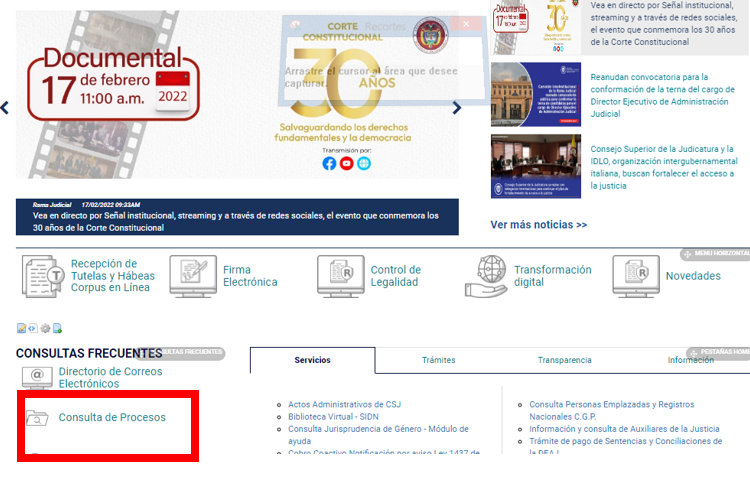Open the Transformación digital link

click(553, 276)
